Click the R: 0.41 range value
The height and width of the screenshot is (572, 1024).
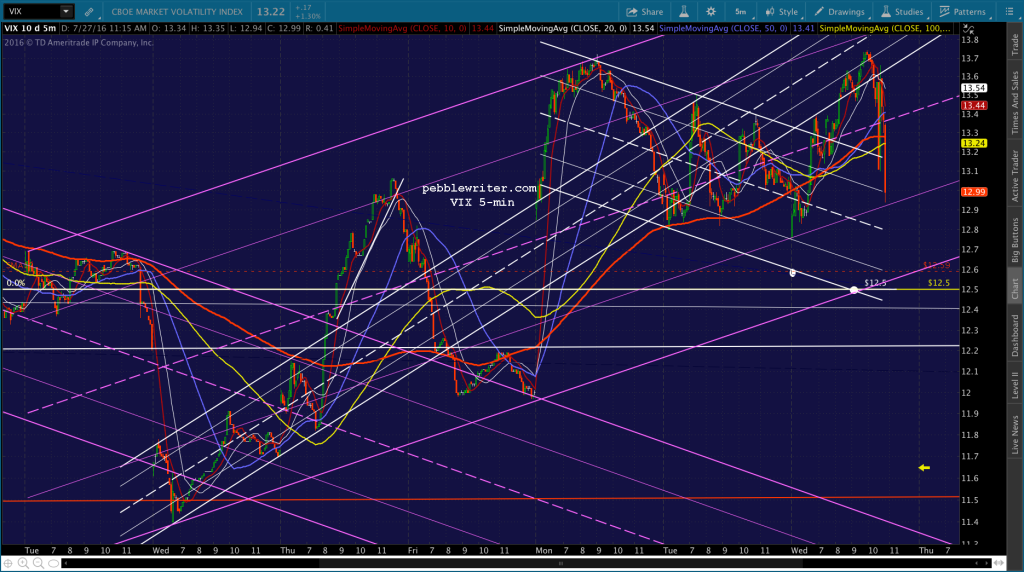click(x=319, y=29)
